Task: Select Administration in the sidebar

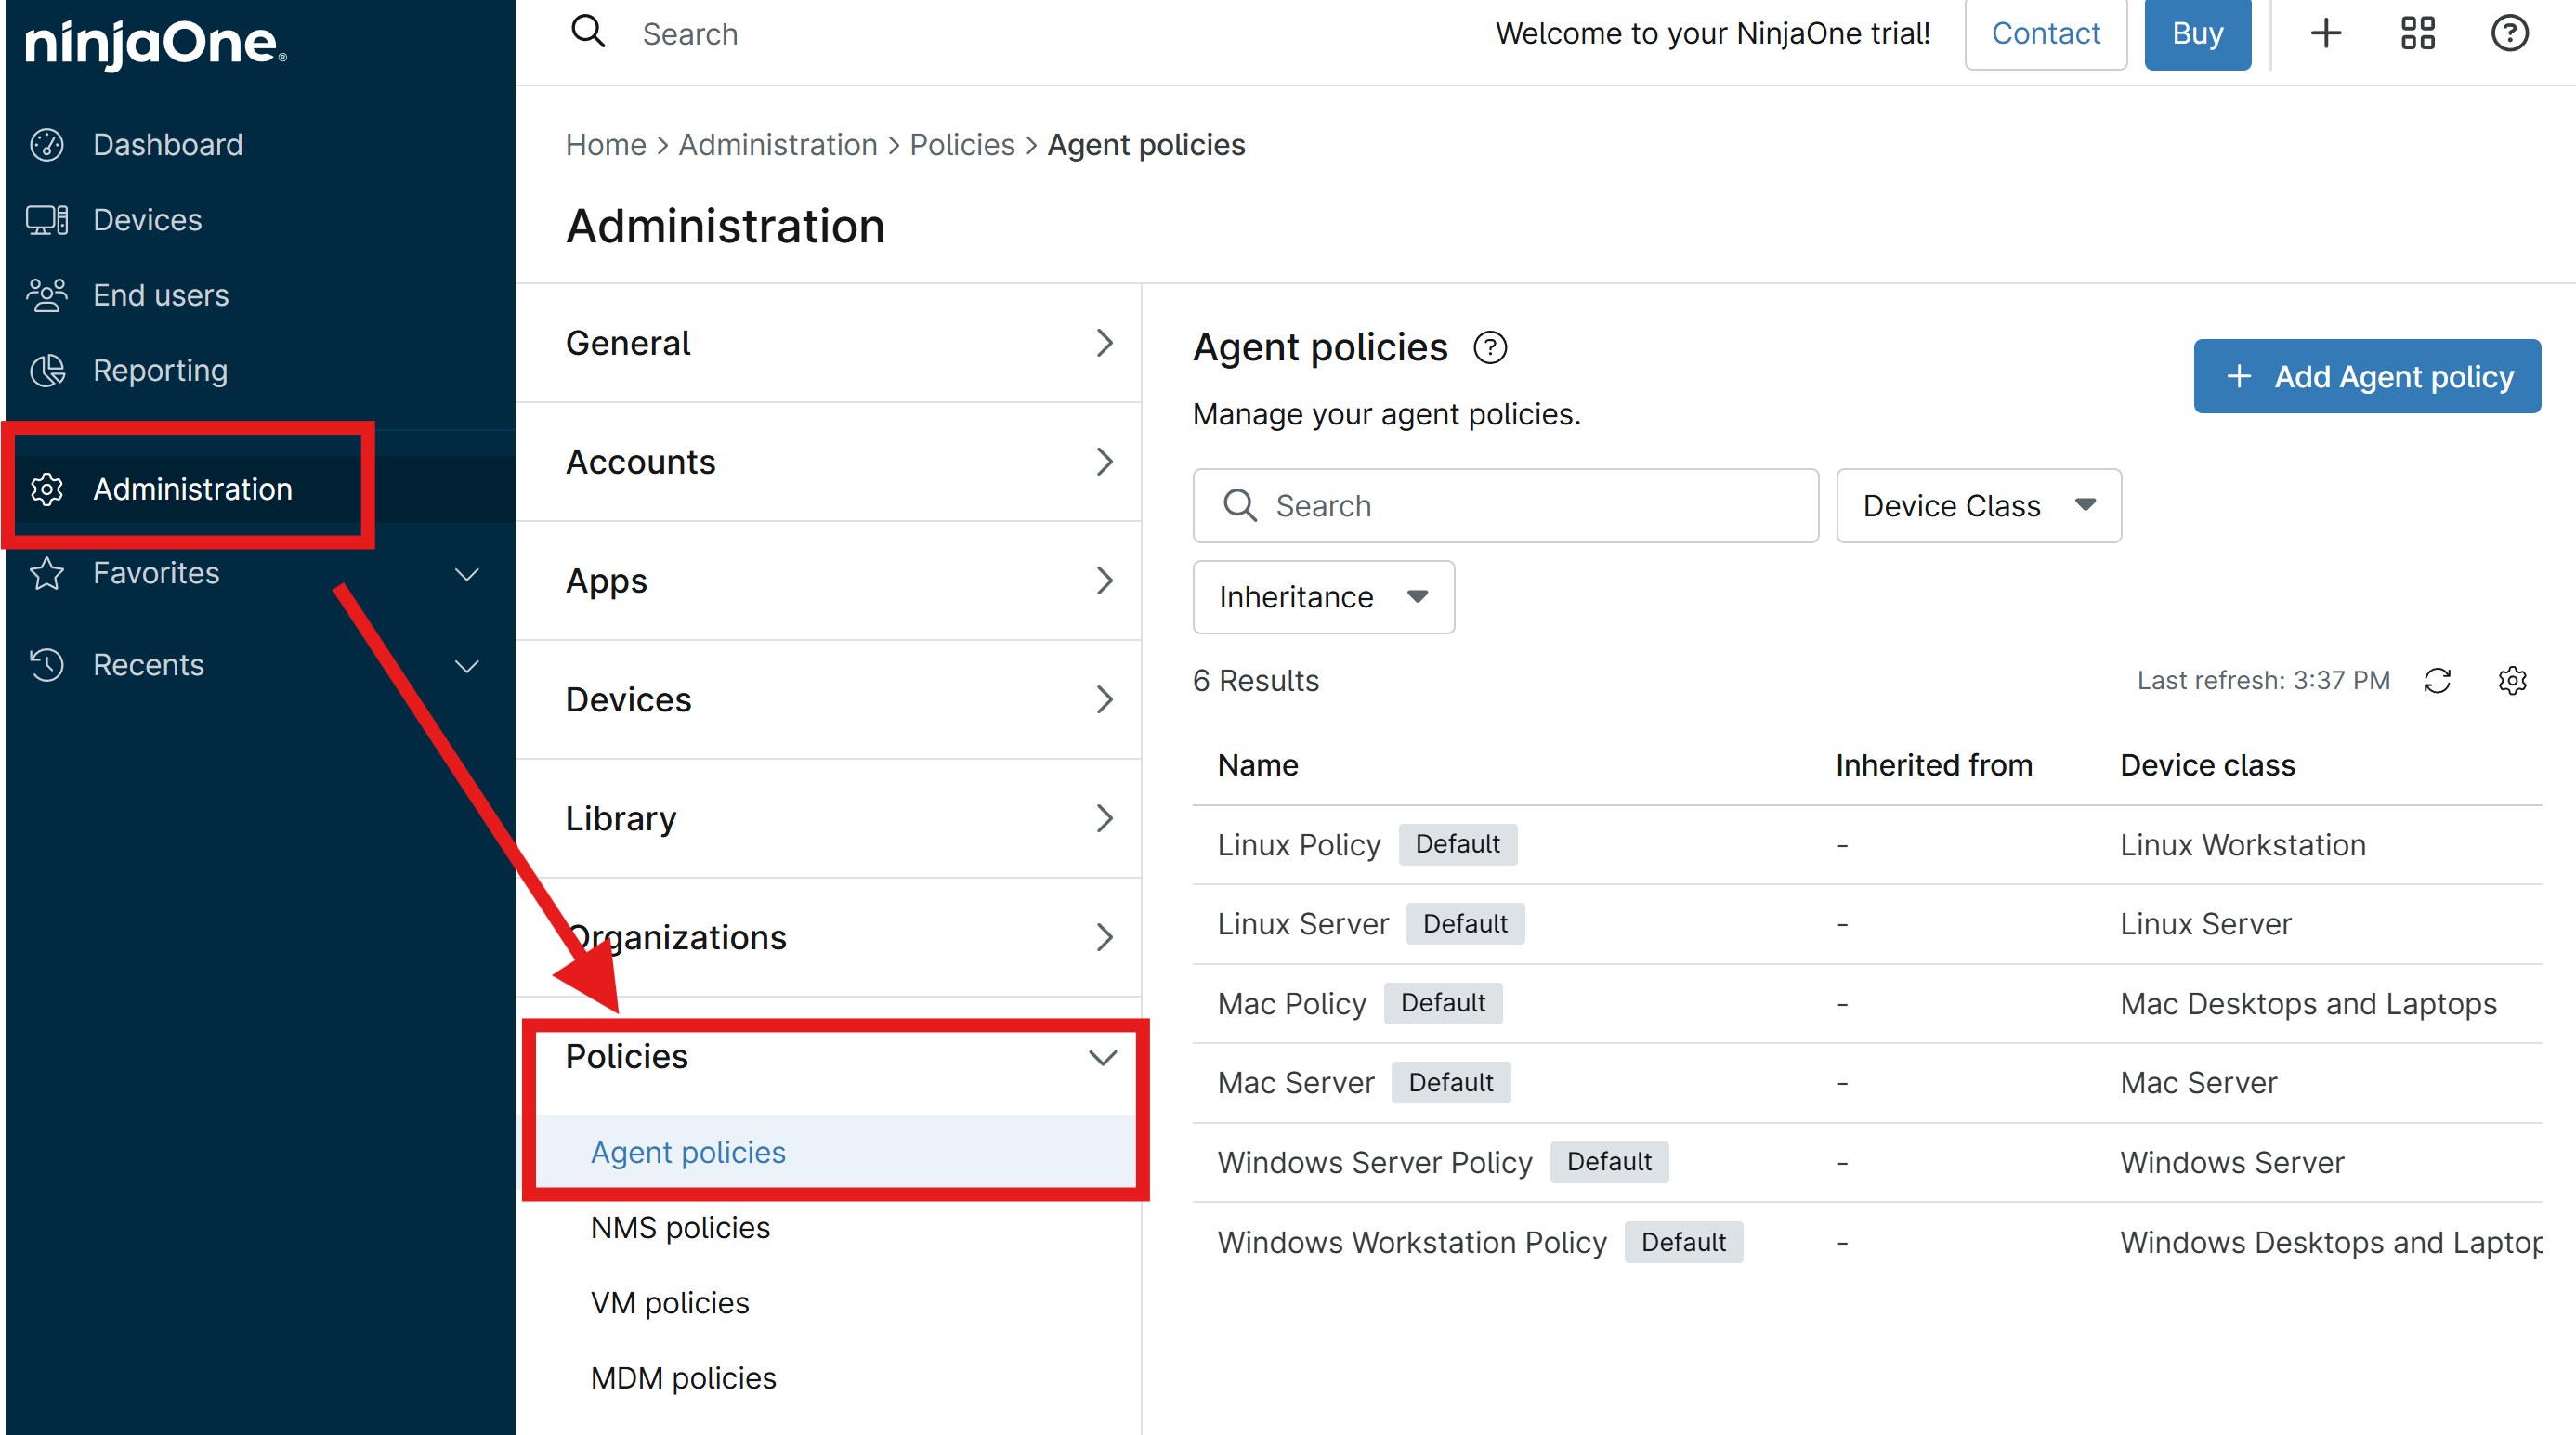Action: (x=192, y=489)
